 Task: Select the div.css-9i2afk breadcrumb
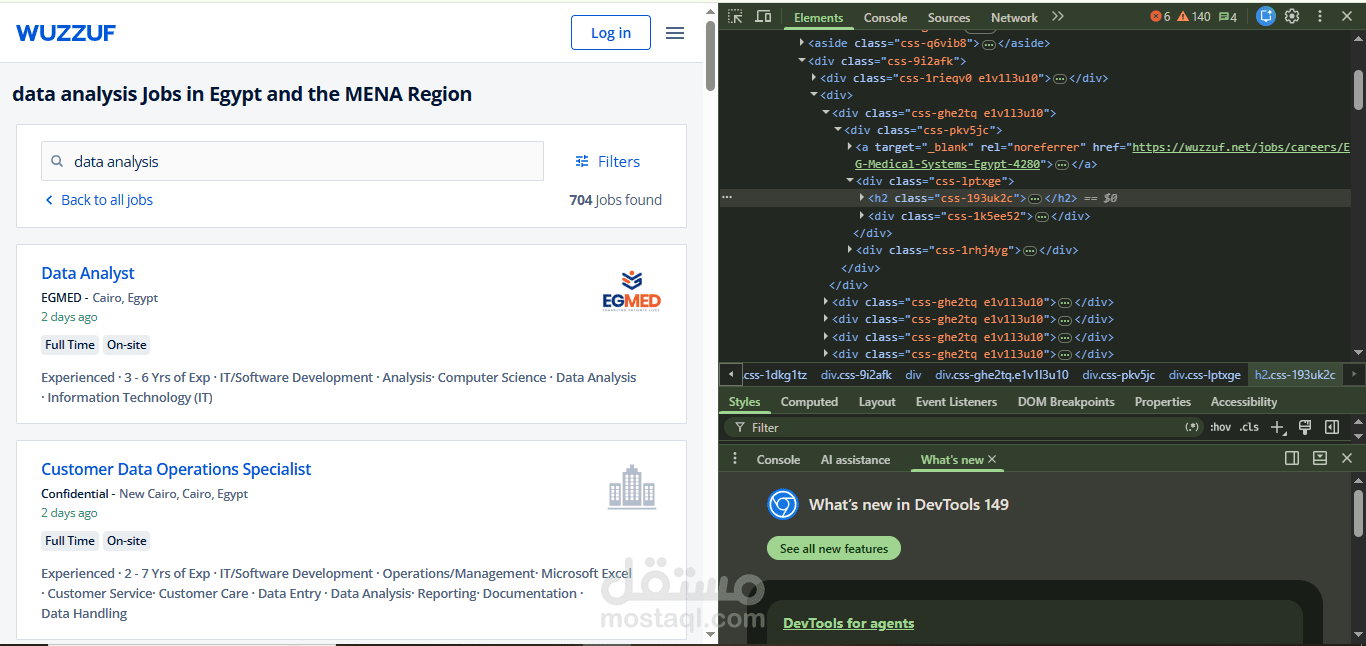tap(856, 375)
